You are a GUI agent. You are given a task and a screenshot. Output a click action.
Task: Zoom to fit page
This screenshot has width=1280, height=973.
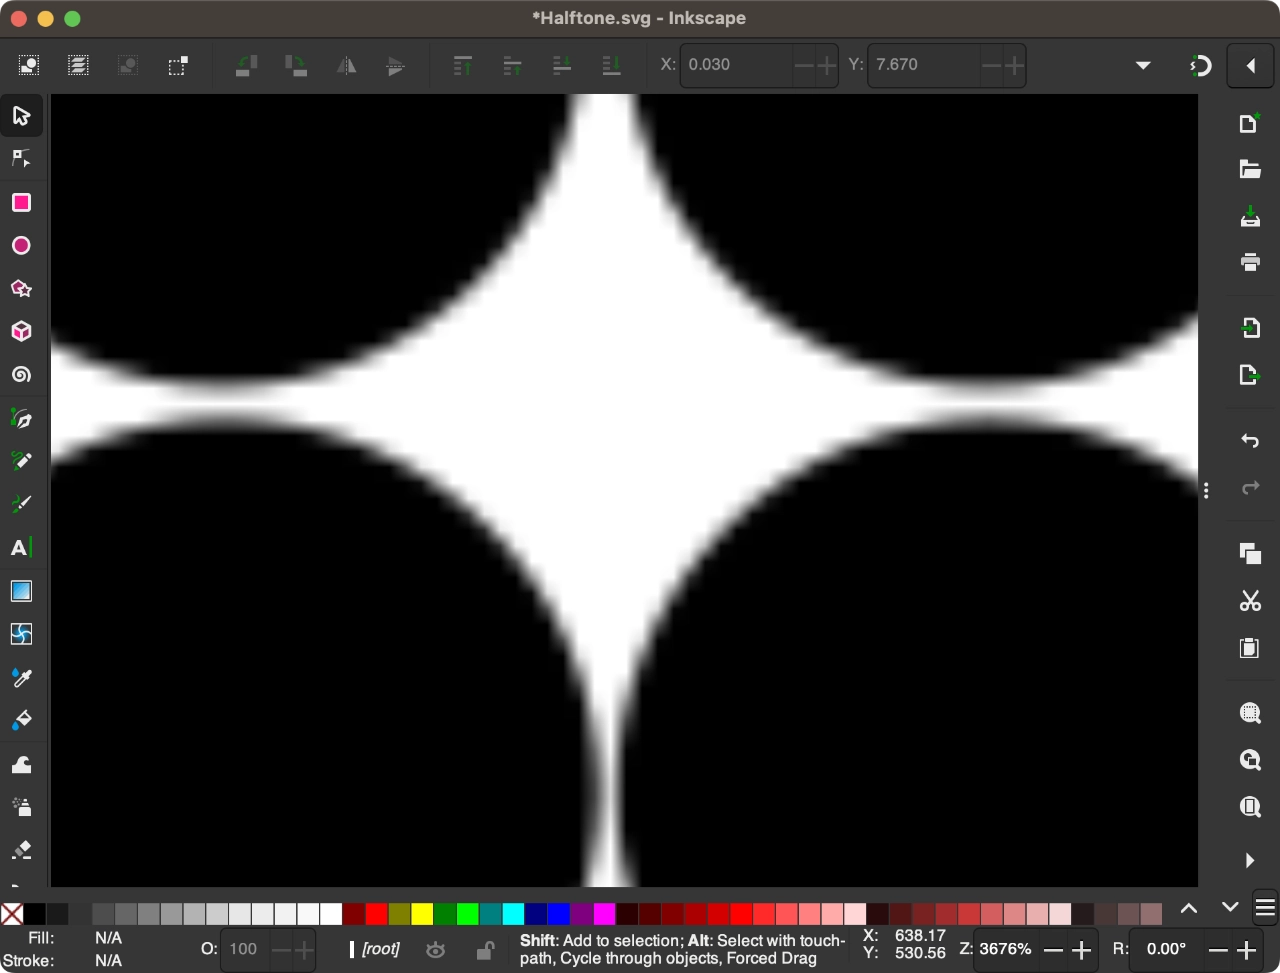tap(1250, 806)
